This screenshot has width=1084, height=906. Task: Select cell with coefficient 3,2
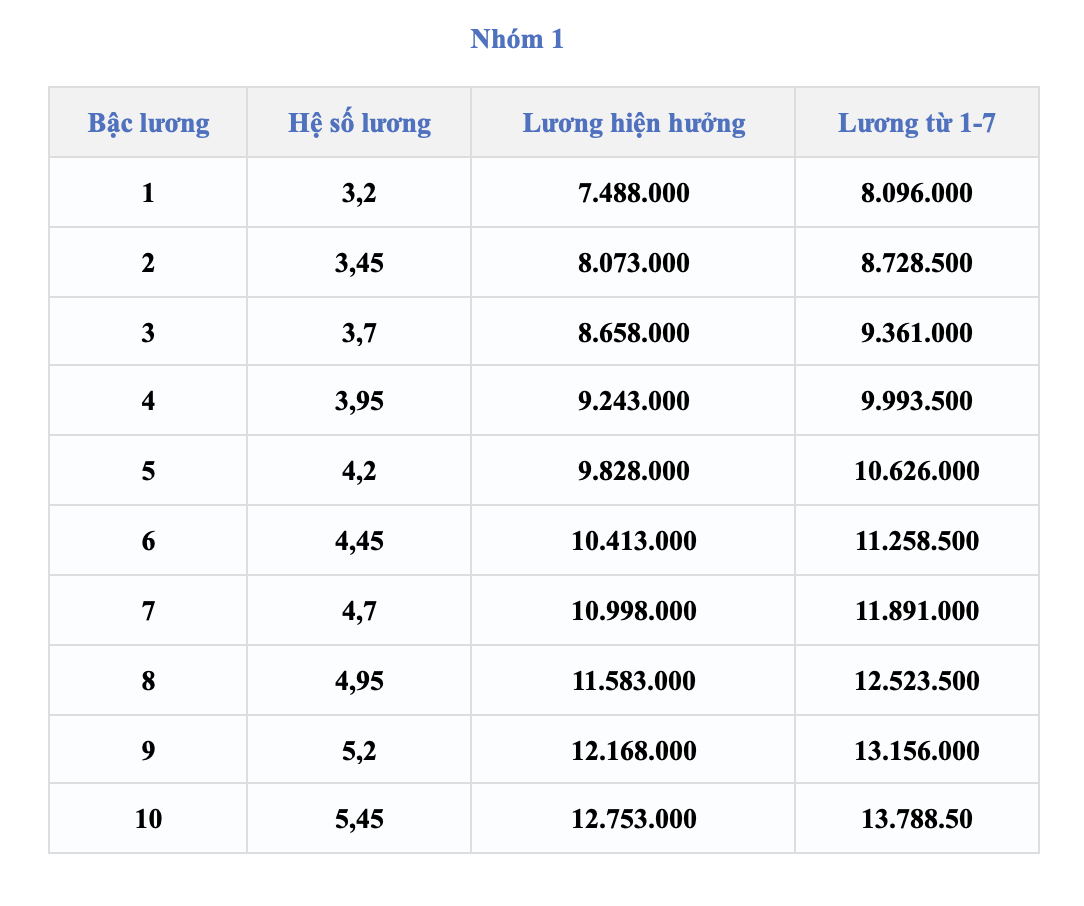coord(359,193)
